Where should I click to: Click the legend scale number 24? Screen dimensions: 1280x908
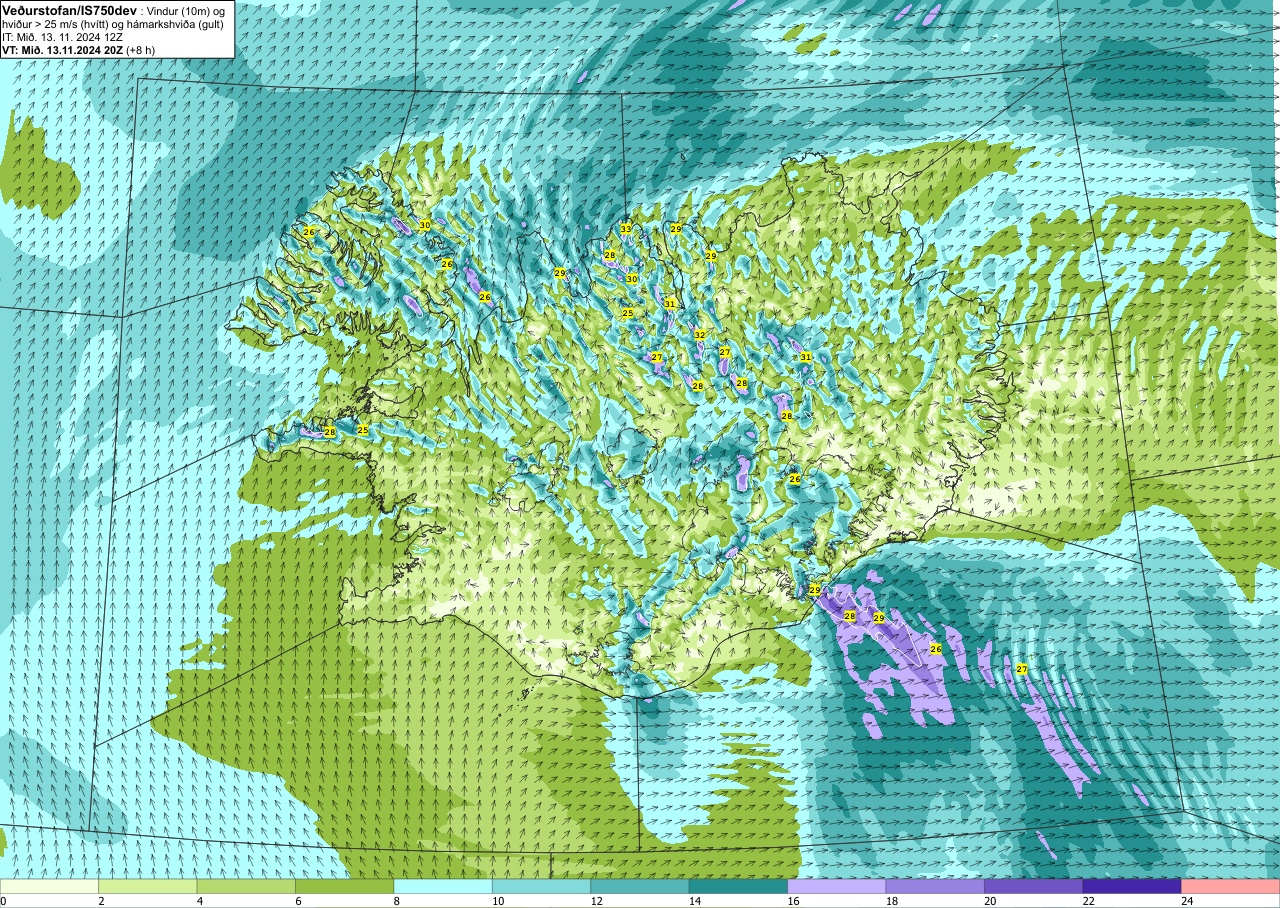[x=1187, y=901]
